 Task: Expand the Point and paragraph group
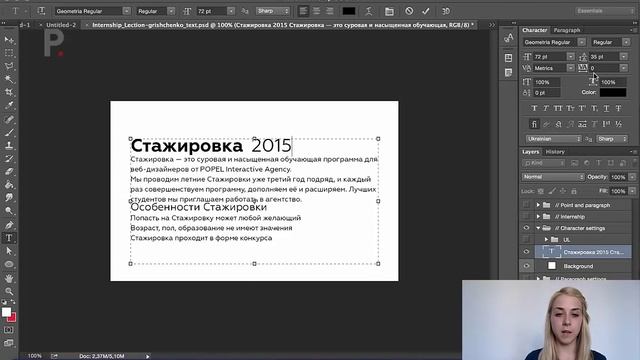[538, 205]
